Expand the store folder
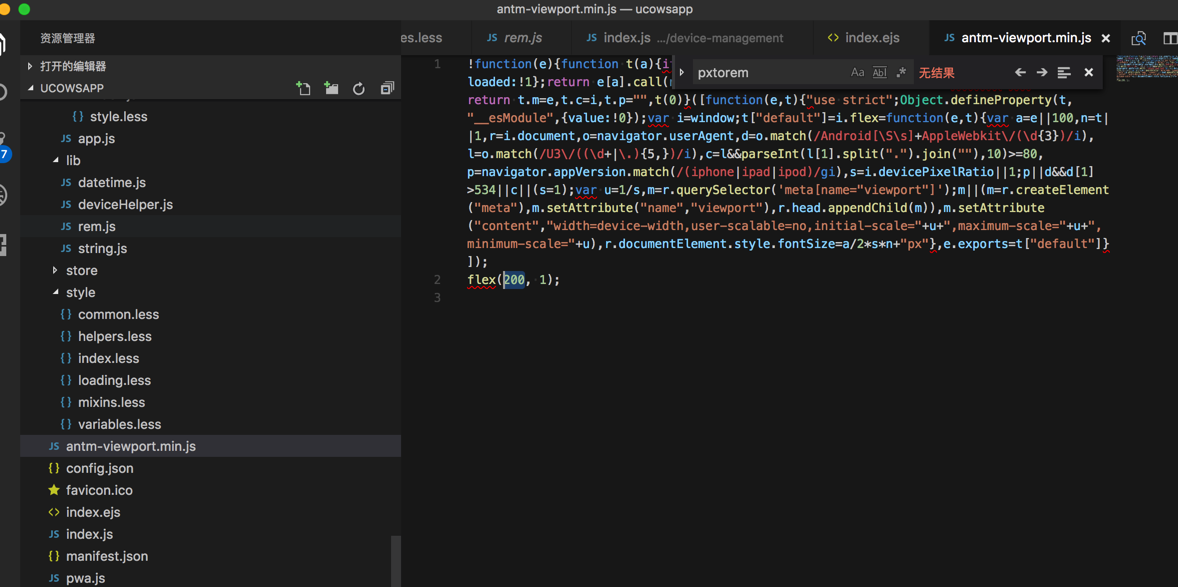The image size is (1178, 587). point(81,271)
